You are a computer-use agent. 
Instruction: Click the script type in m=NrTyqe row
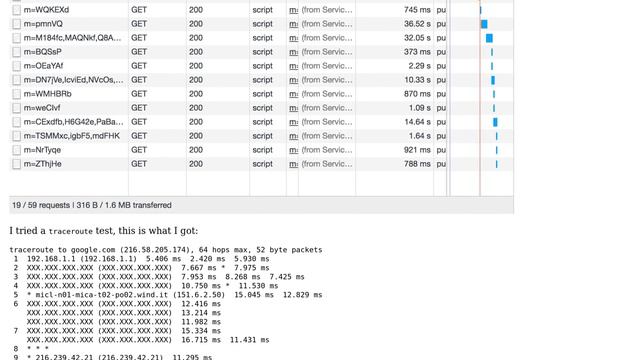(262, 150)
